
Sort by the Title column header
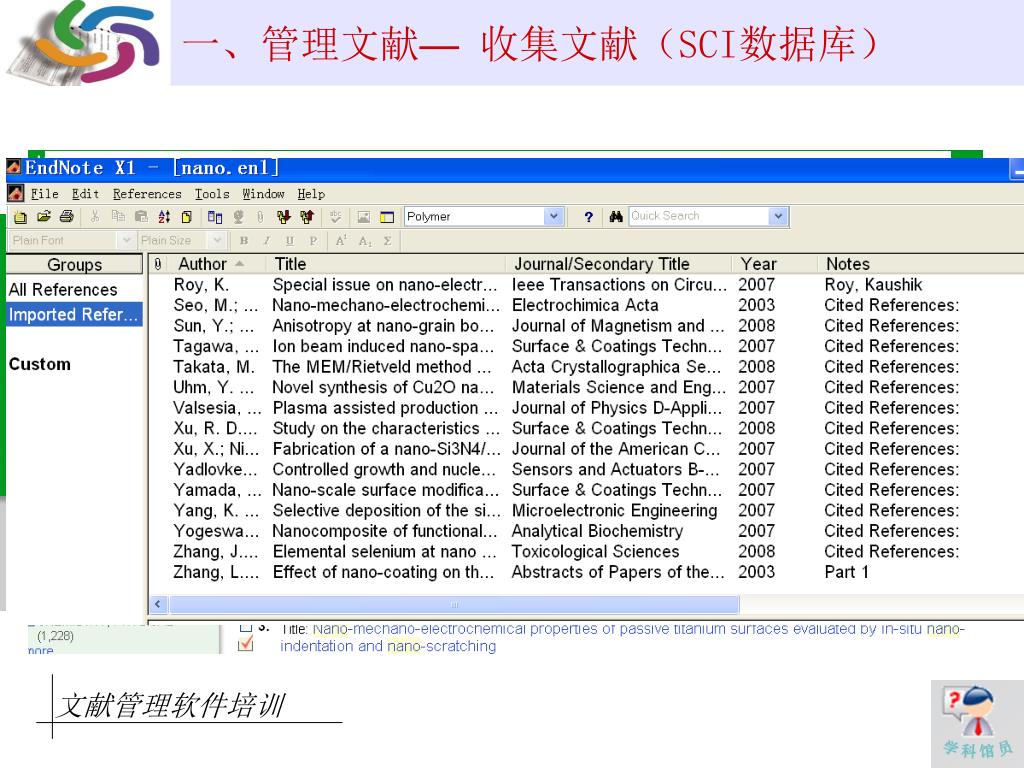385,264
